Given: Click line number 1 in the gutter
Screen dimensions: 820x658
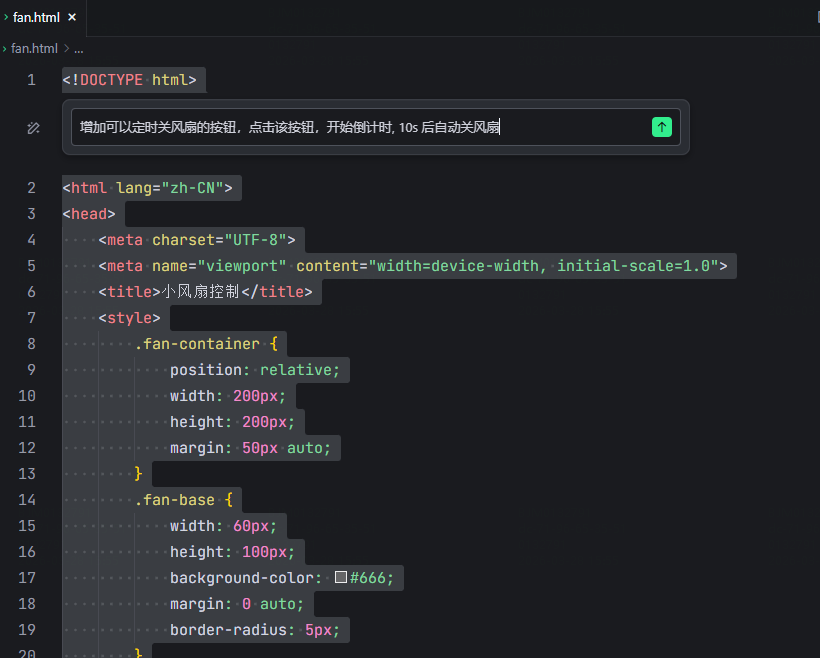Looking at the screenshot, I should [31, 80].
